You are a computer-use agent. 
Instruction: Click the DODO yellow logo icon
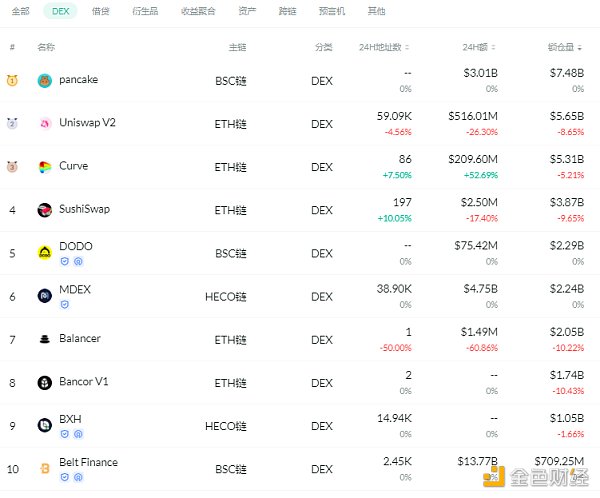pyautogui.click(x=44, y=253)
